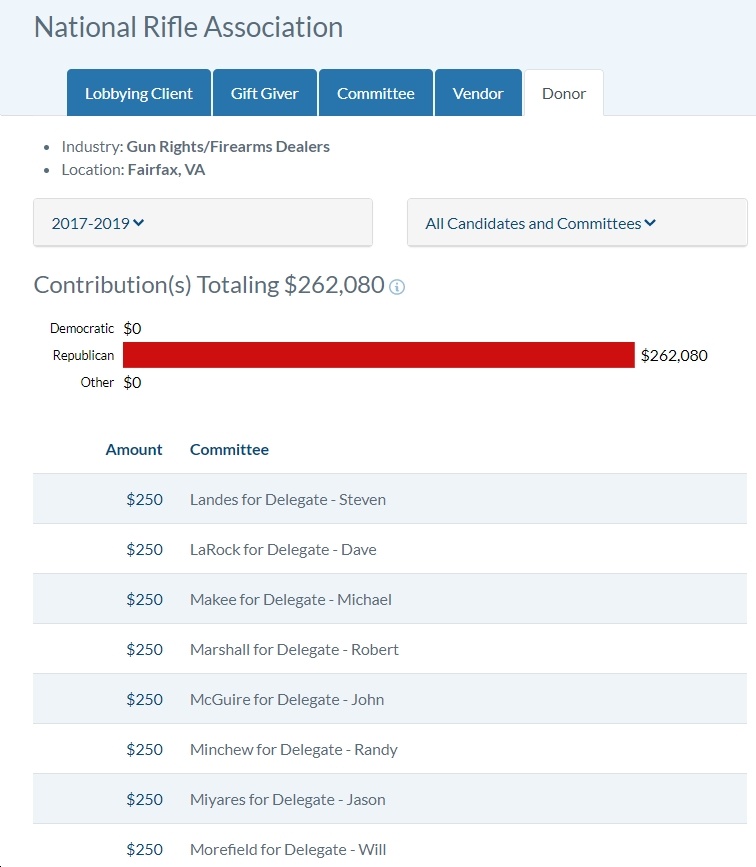Switch to the Lobbying Client tab
Screen dimensions: 756x867
pos(139,93)
